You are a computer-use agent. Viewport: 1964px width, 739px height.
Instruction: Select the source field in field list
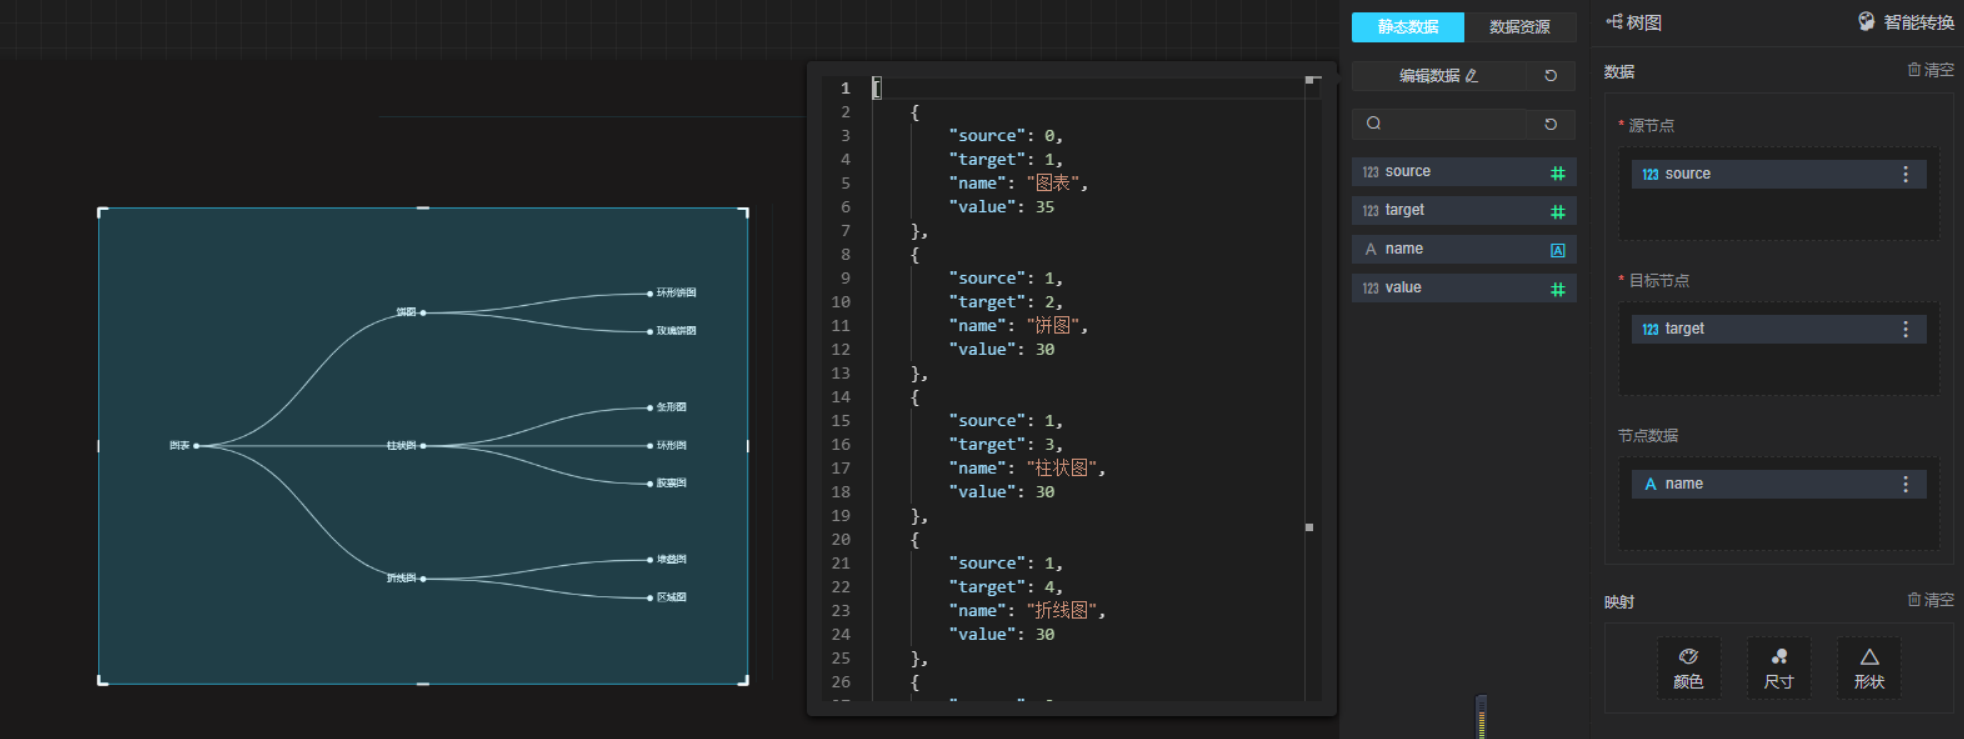(1464, 172)
